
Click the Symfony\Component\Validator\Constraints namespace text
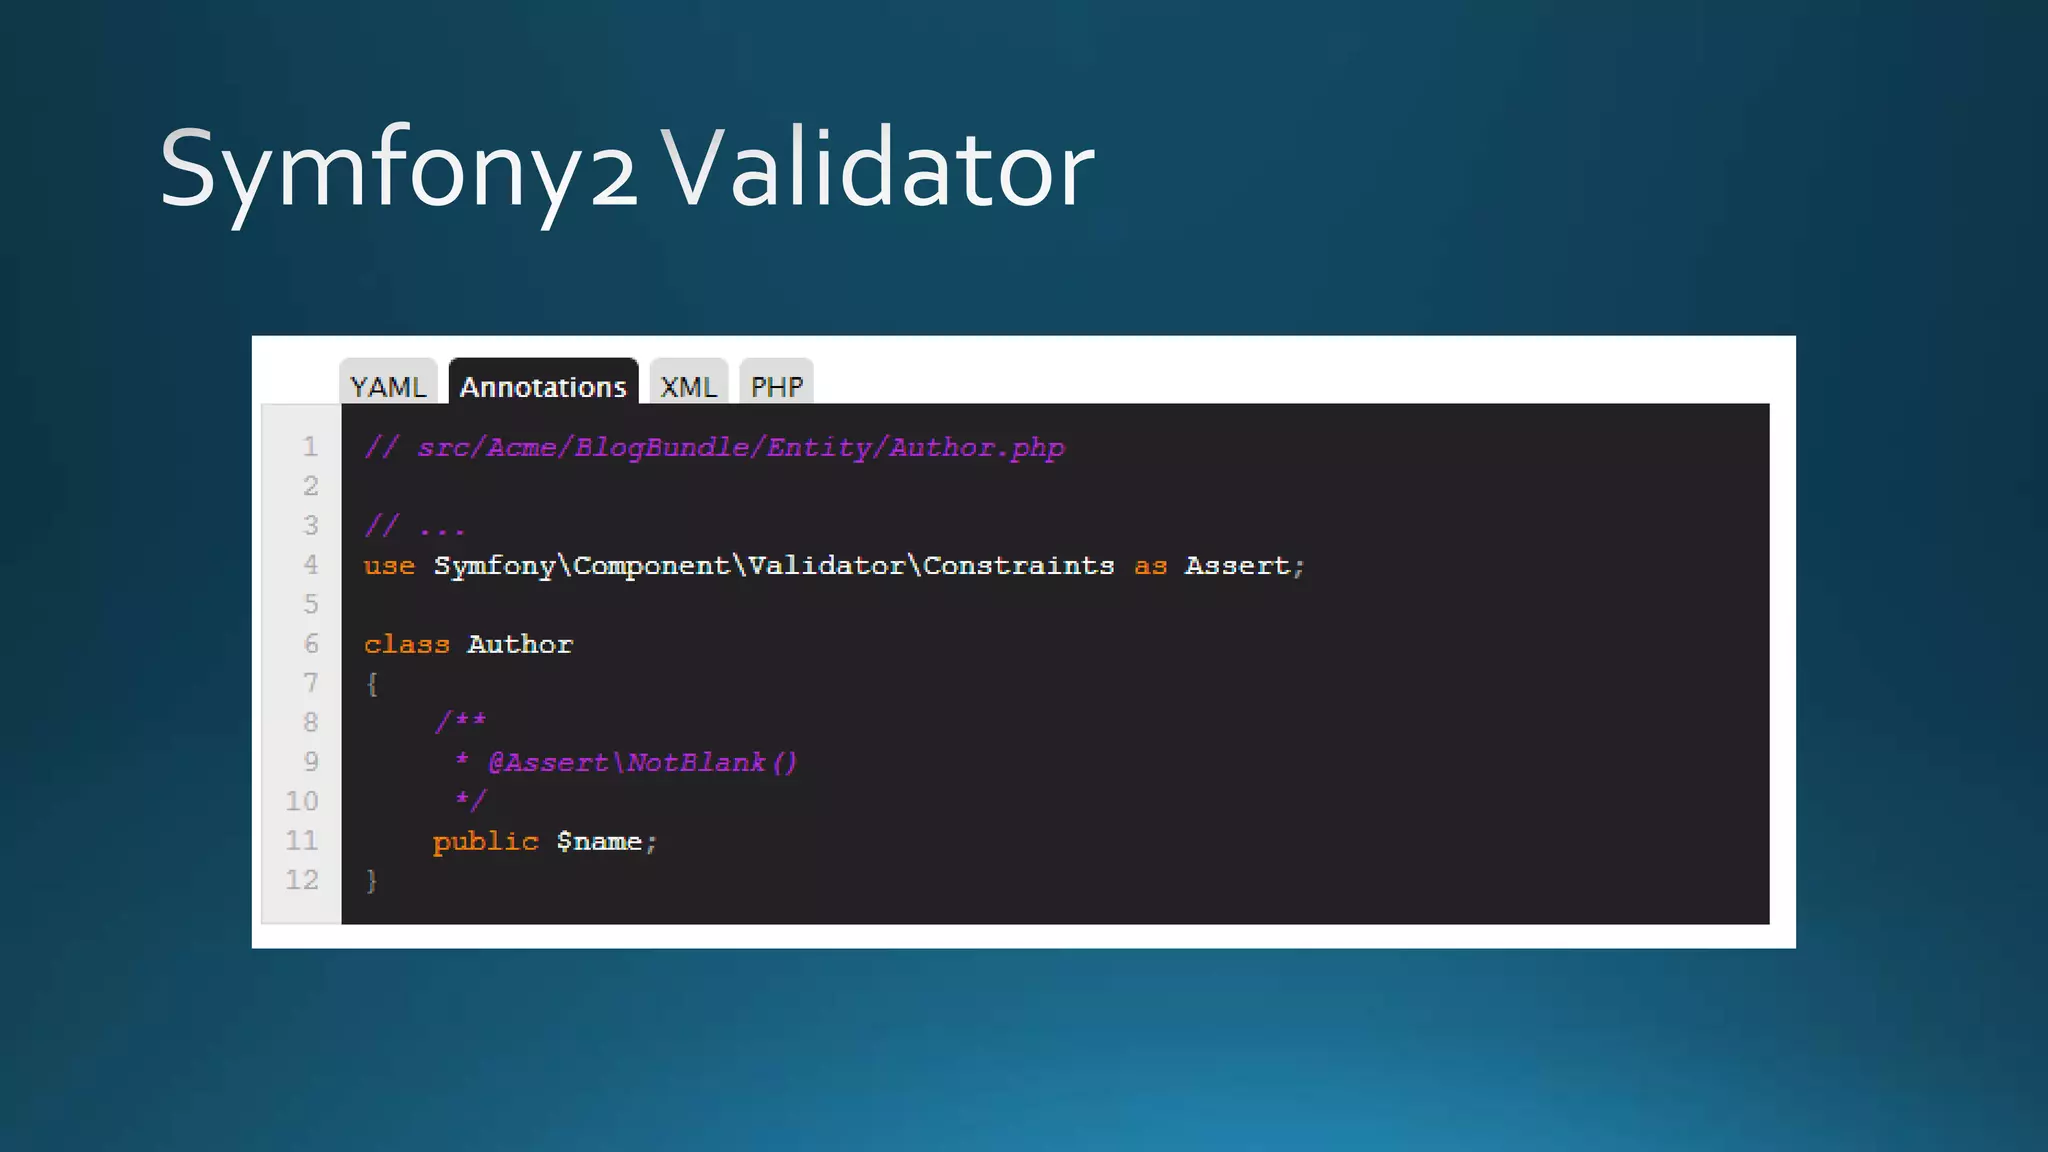tap(773, 566)
